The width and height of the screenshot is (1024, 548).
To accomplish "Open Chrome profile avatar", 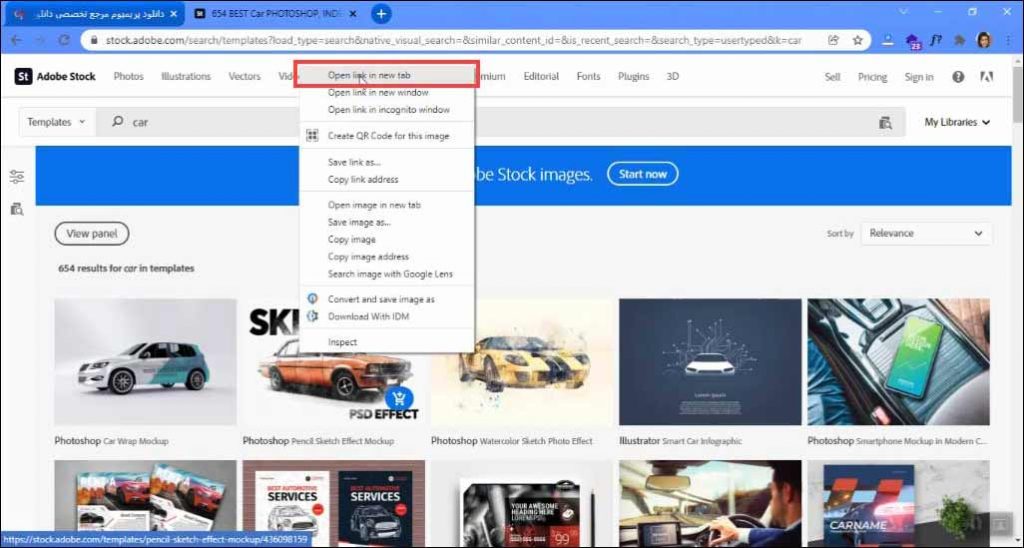I will (x=984, y=40).
